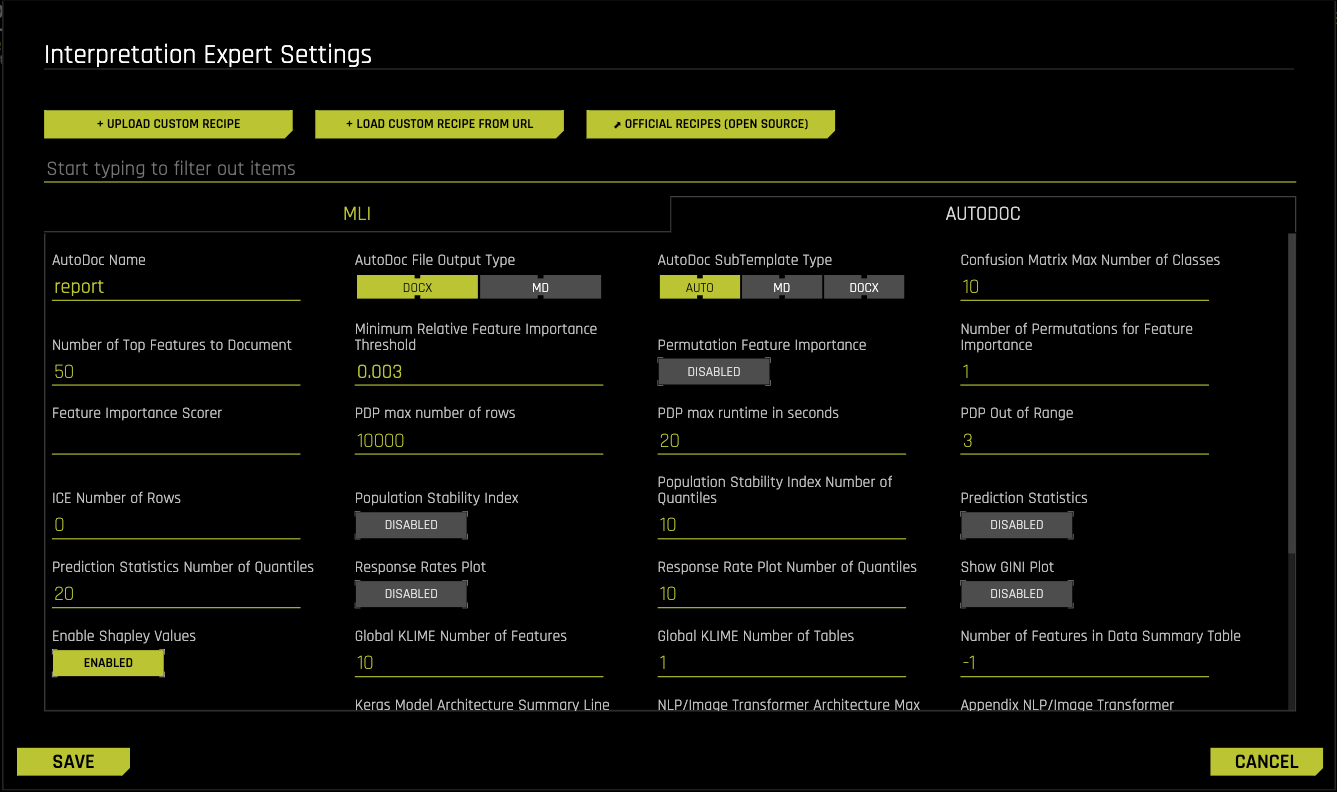Upload a custom recipe
1337x792 pixels.
point(168,123)
